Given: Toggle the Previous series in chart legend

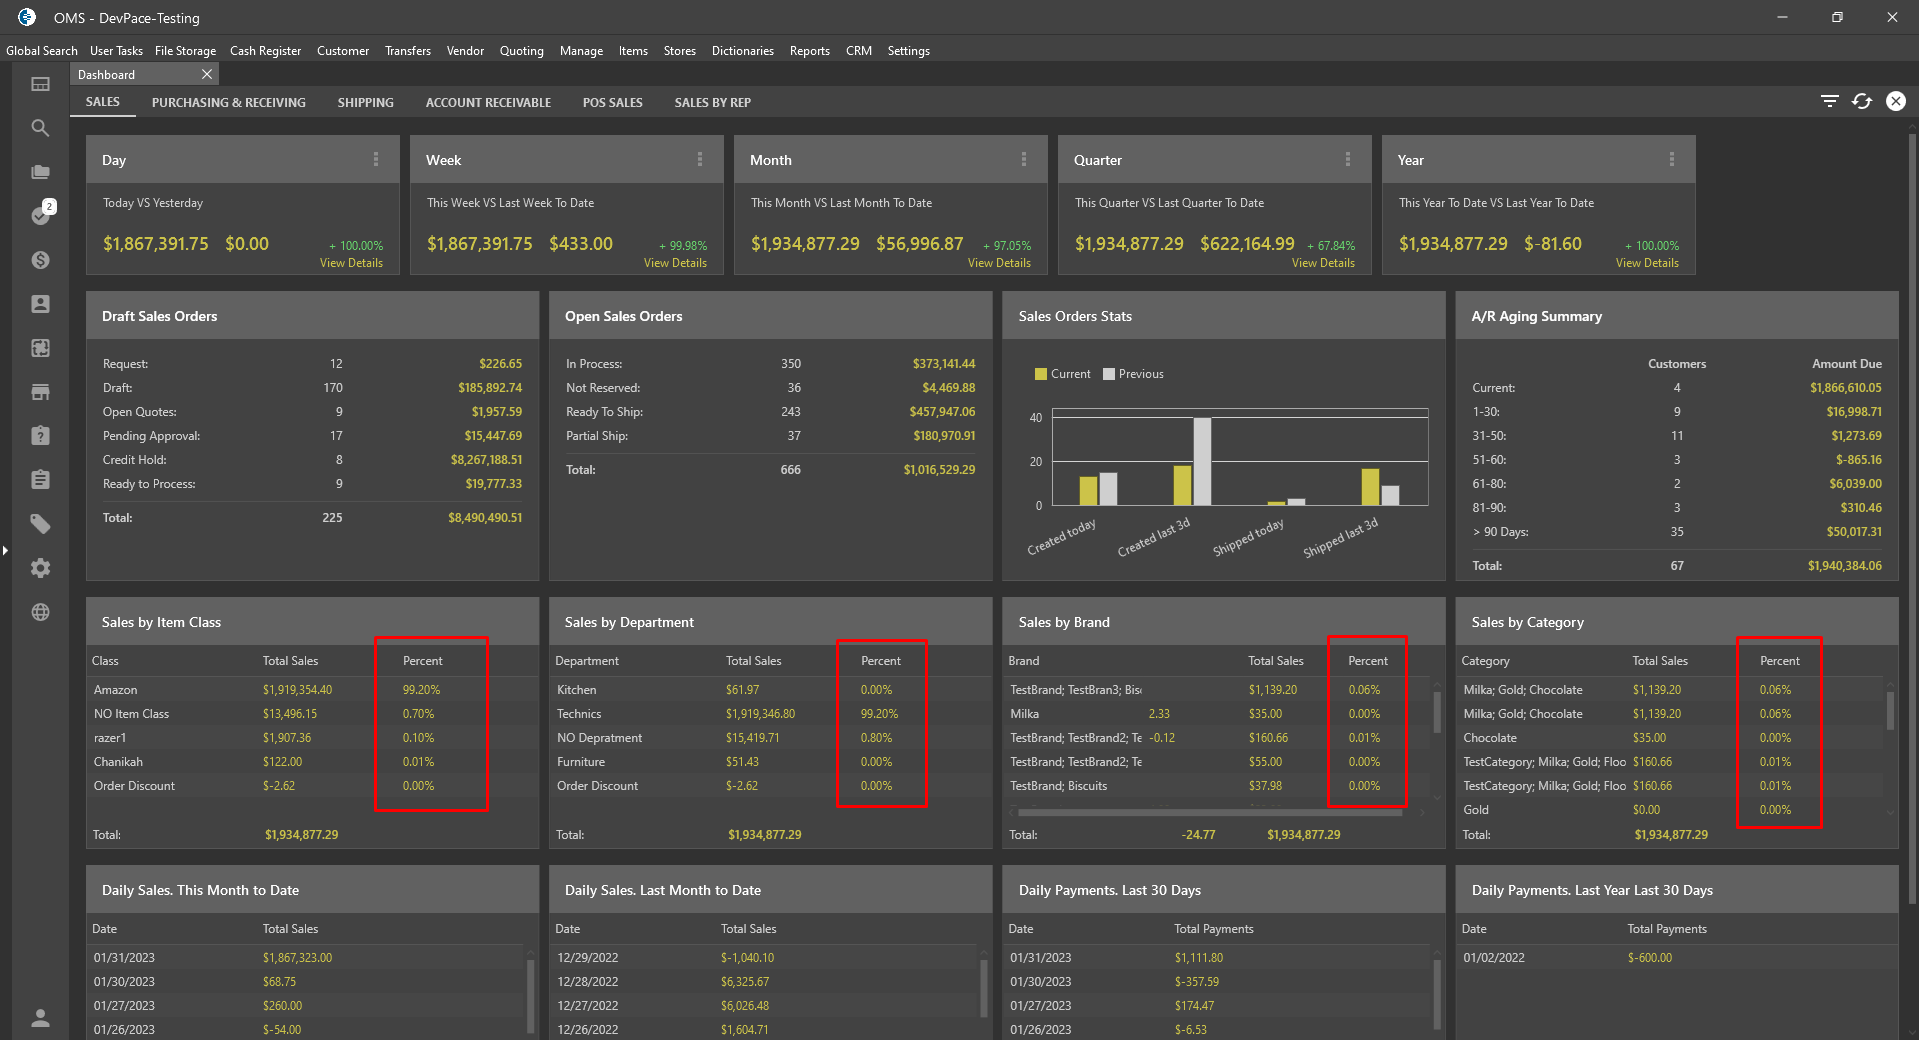Looking at the screenshot, I should pos(1133,374).
